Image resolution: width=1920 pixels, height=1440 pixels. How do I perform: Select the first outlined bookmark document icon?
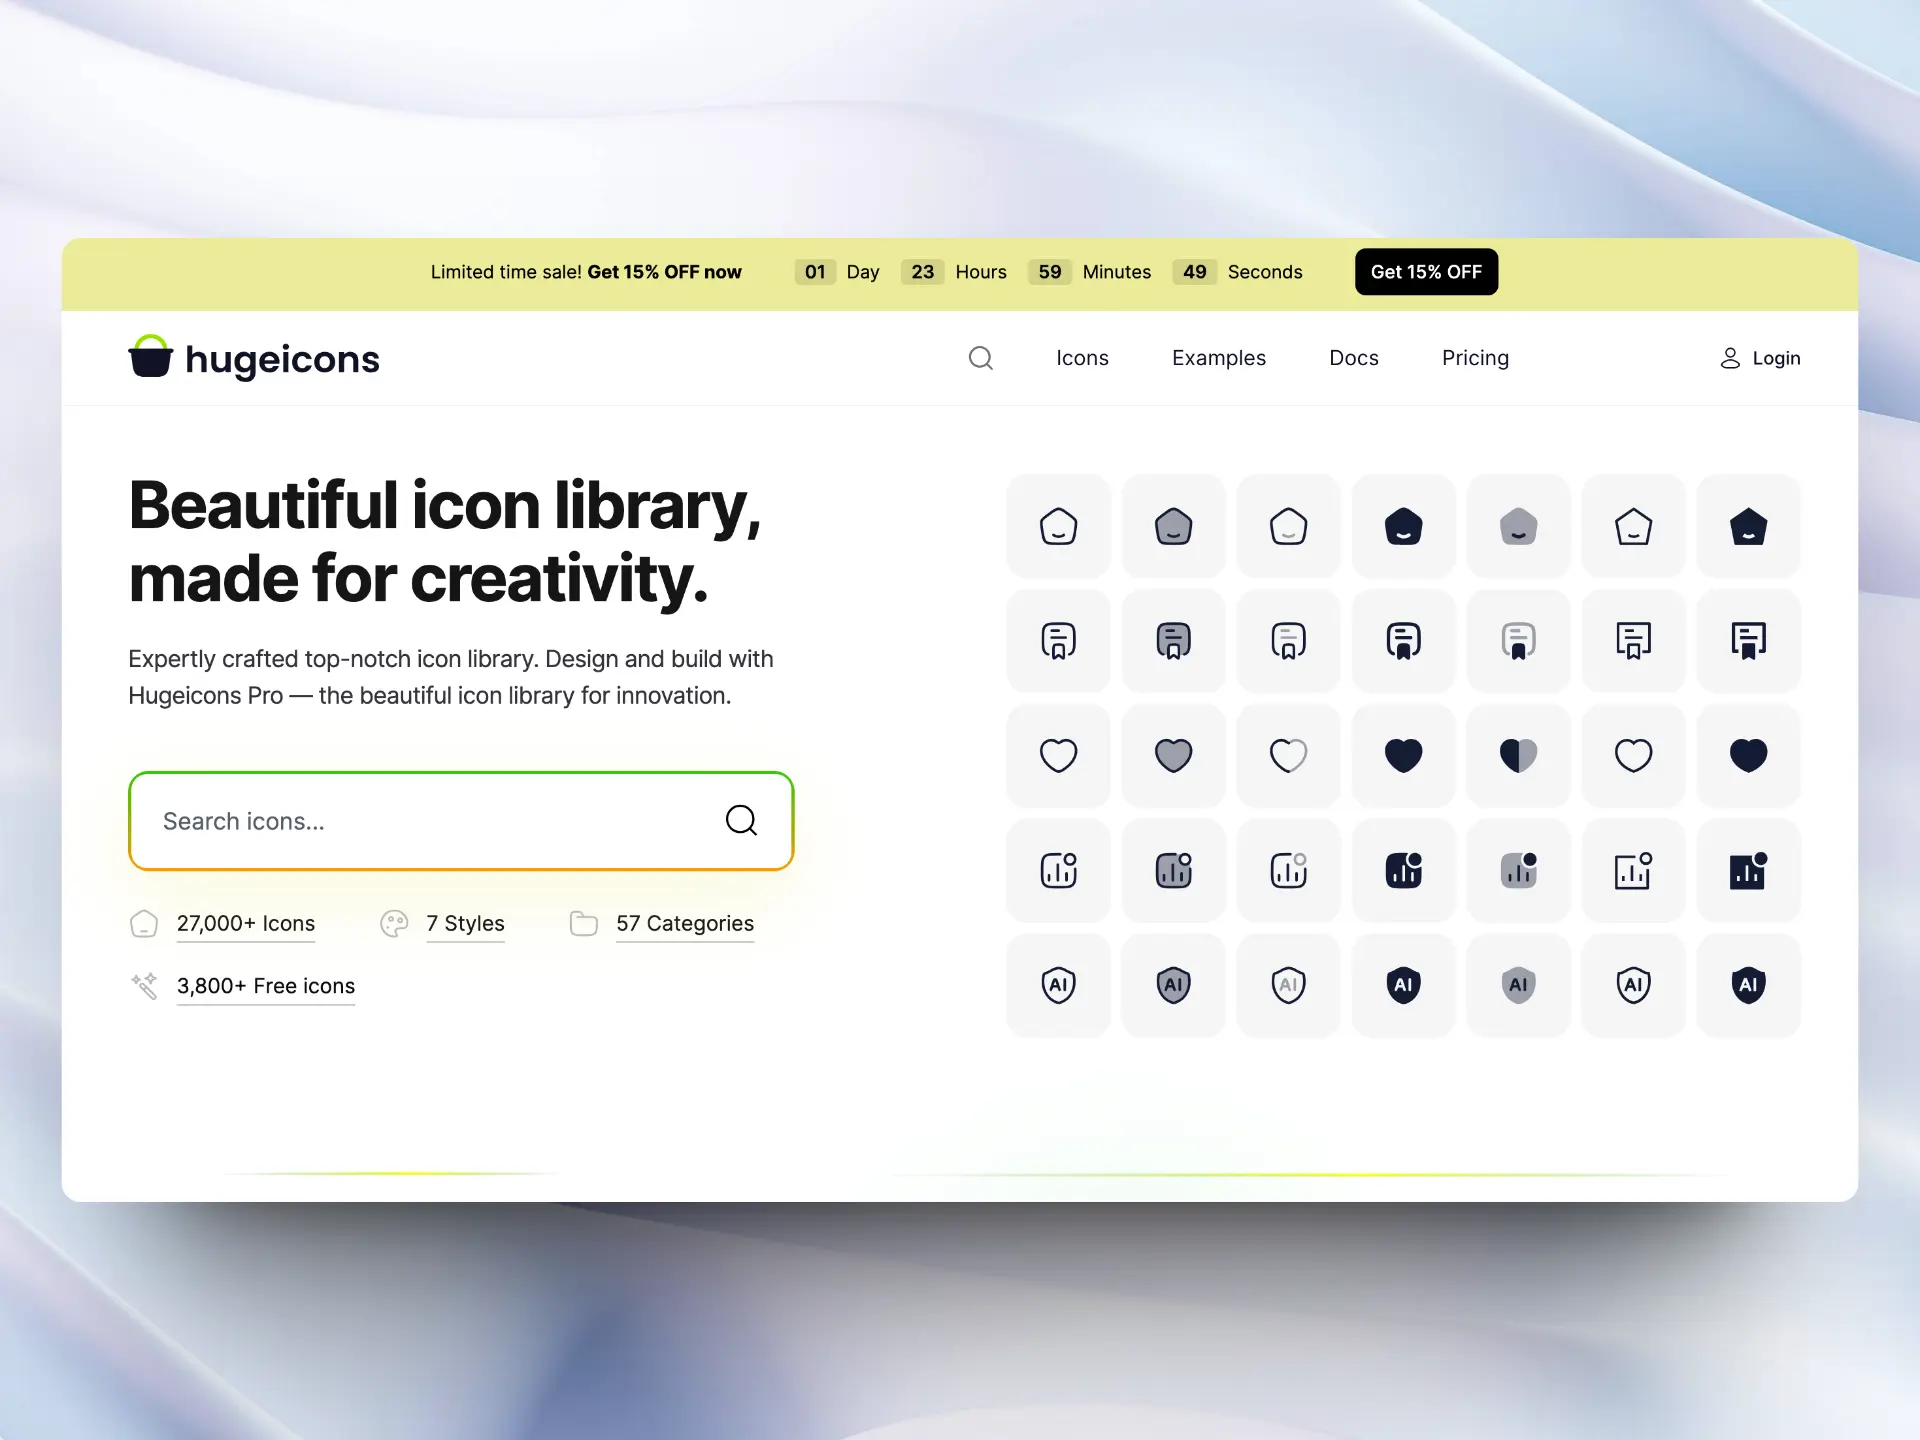tap(1058, 641)
